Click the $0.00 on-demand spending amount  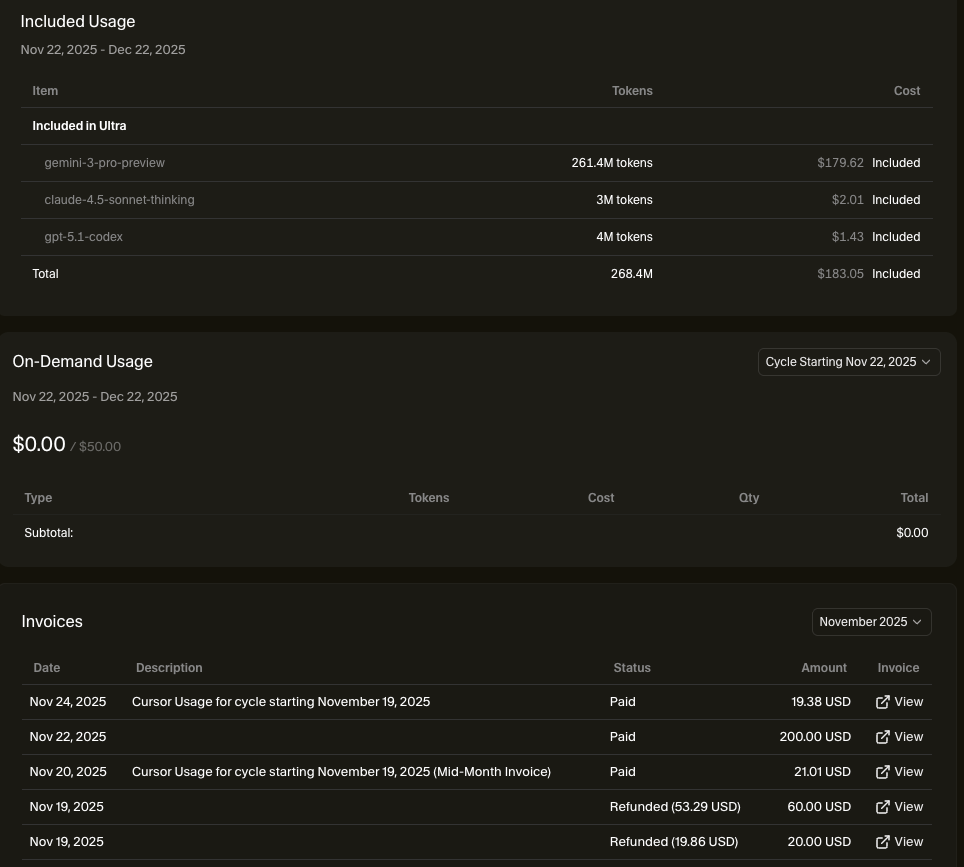39,445
